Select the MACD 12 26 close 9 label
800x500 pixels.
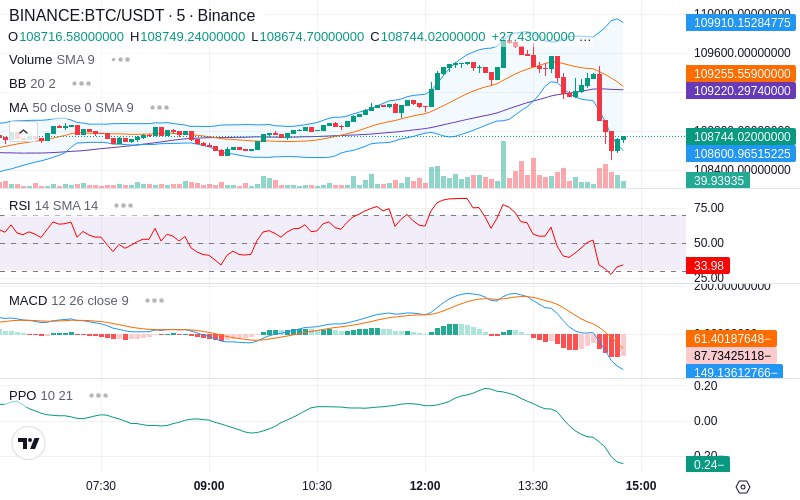68,301
